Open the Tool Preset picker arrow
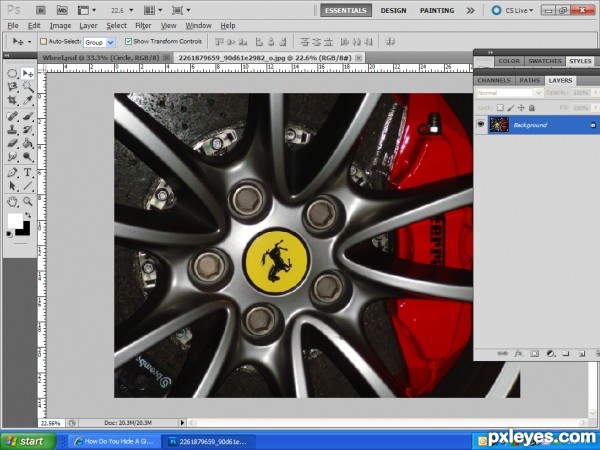This screenshot has height=450, width=600. [x=29, y=42]
